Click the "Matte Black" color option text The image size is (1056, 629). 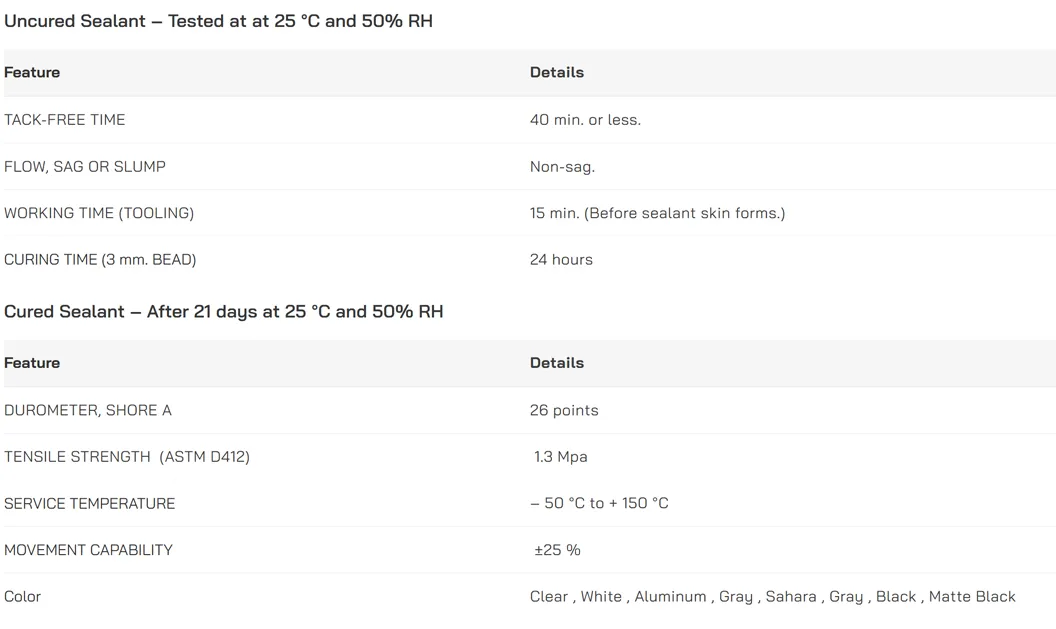point(972,596)
